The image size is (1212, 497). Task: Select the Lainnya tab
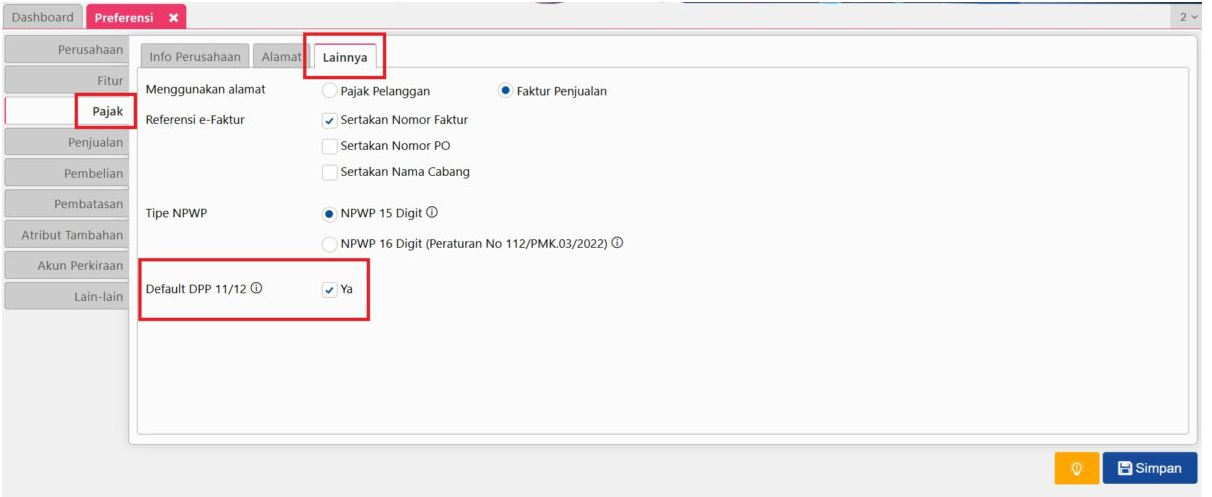click(345, 58)
